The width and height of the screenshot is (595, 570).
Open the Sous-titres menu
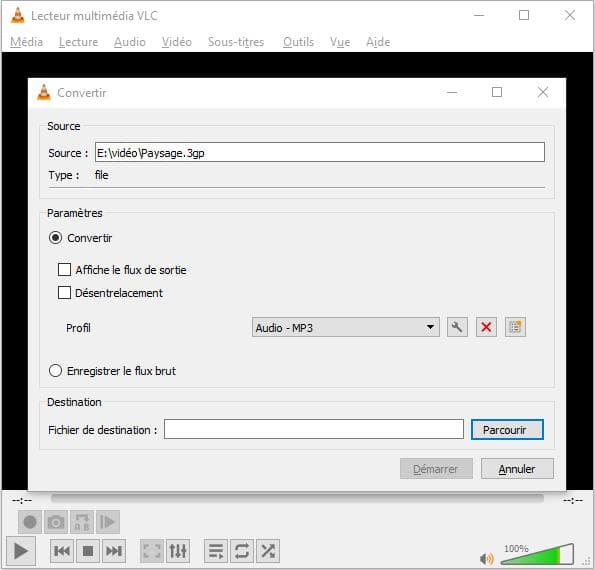(x=236, y=42)
